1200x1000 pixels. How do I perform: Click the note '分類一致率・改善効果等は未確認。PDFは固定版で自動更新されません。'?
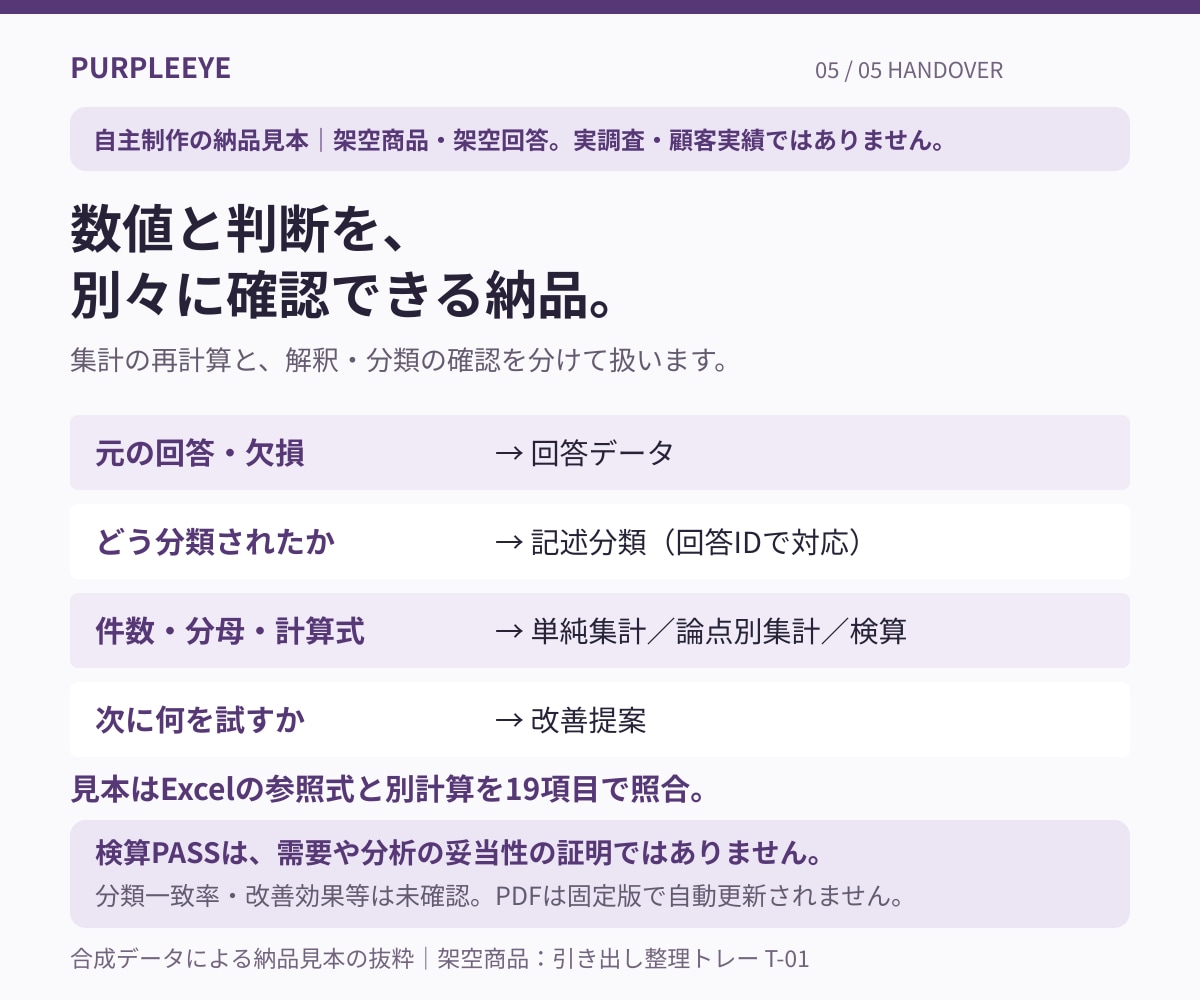click(x=500, y=895)
